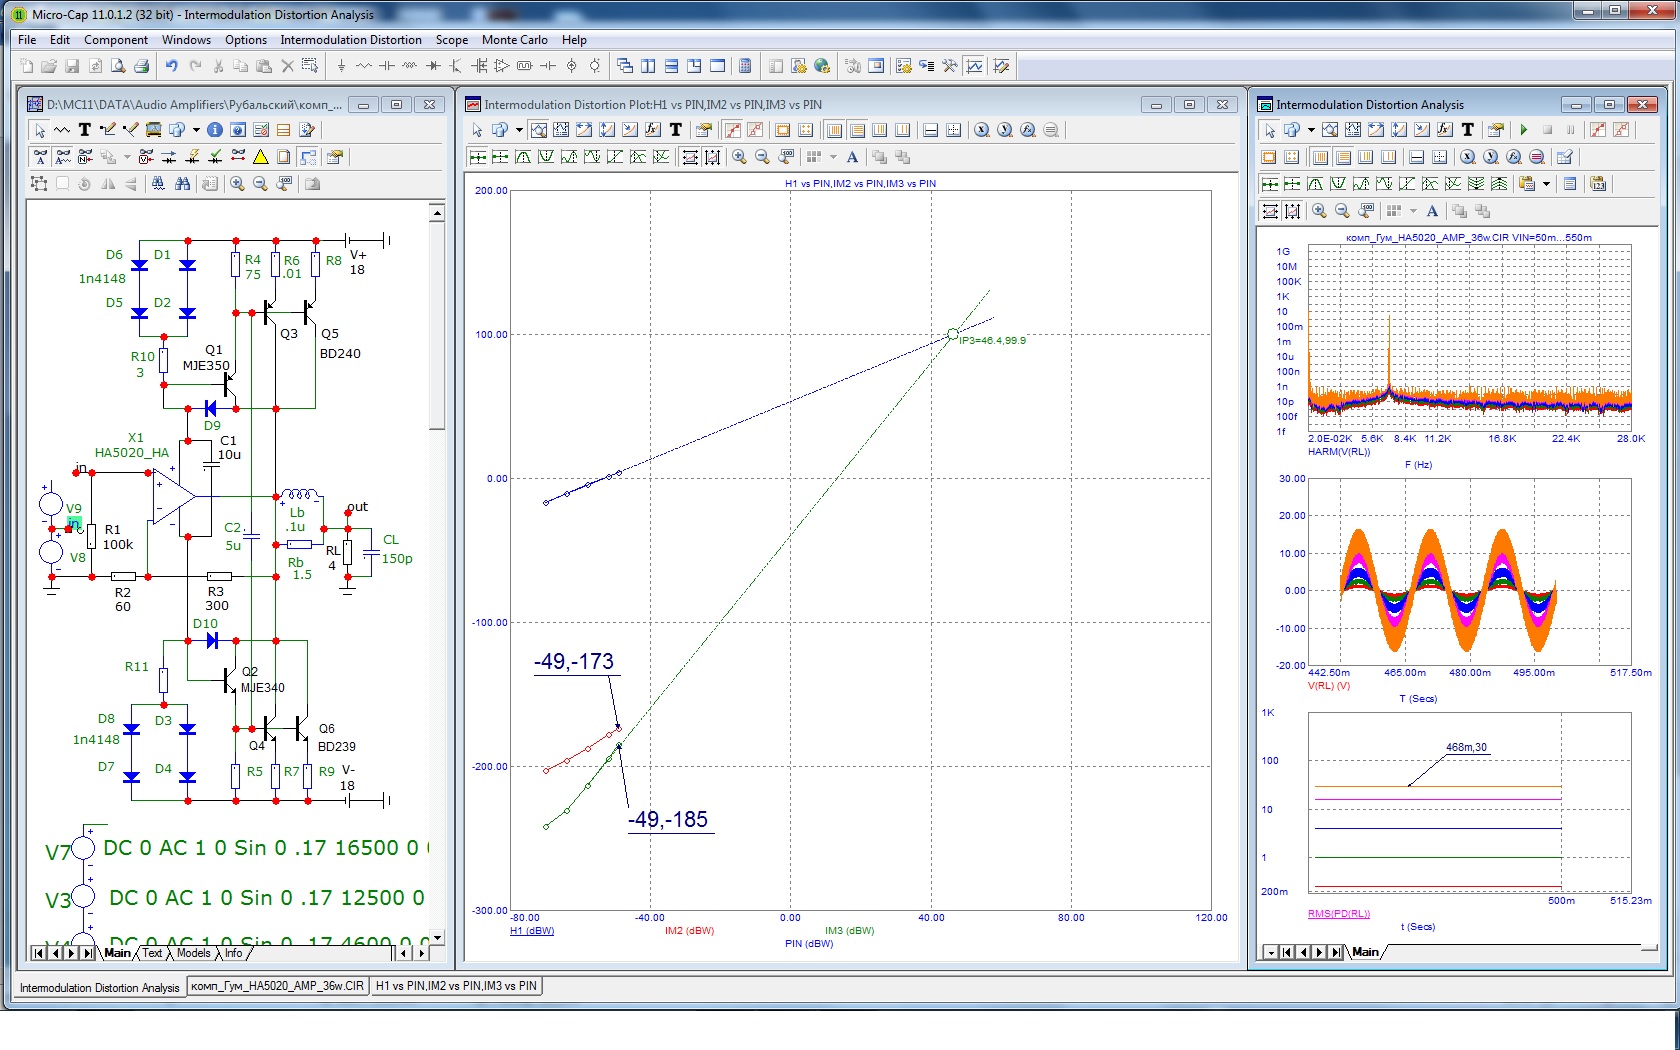Screen dimensions: 1680x1050
Task: Click the RMS(PD(RL)) expression label
Action: coord(1338,914)
